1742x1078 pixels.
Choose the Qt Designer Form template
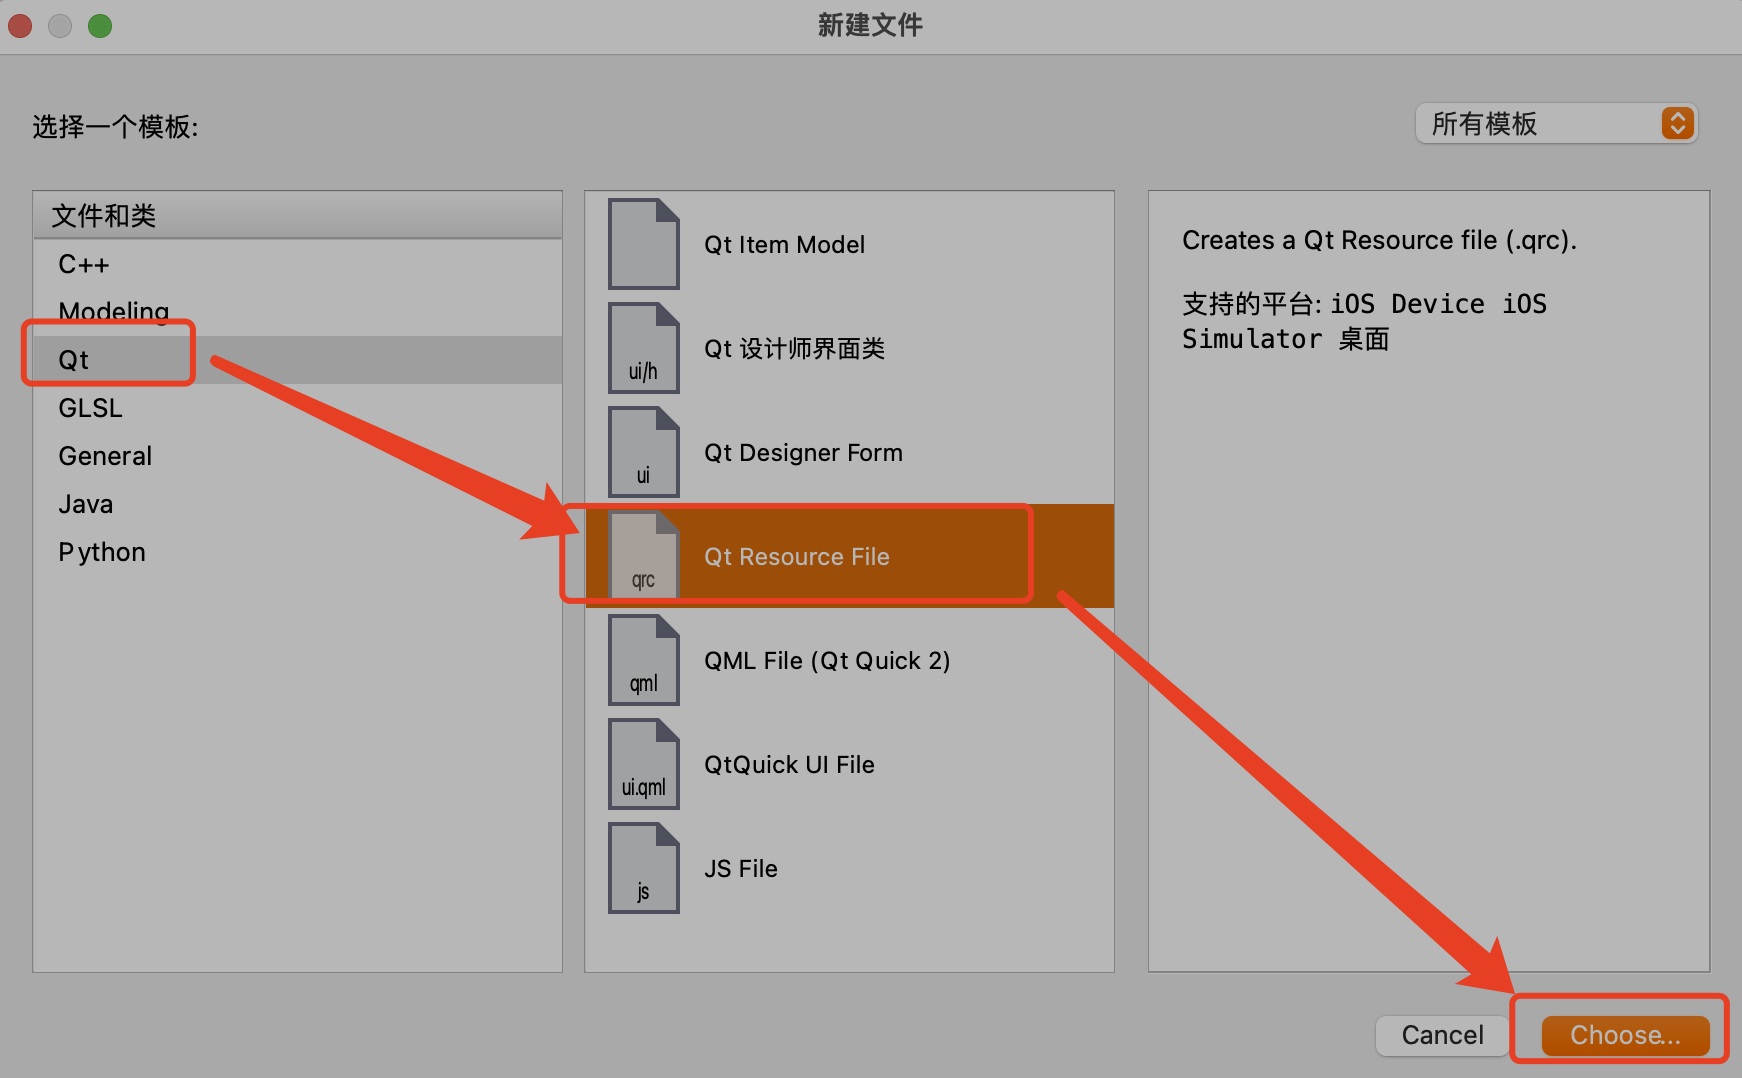pyautogui.click(x=849, y=452)
